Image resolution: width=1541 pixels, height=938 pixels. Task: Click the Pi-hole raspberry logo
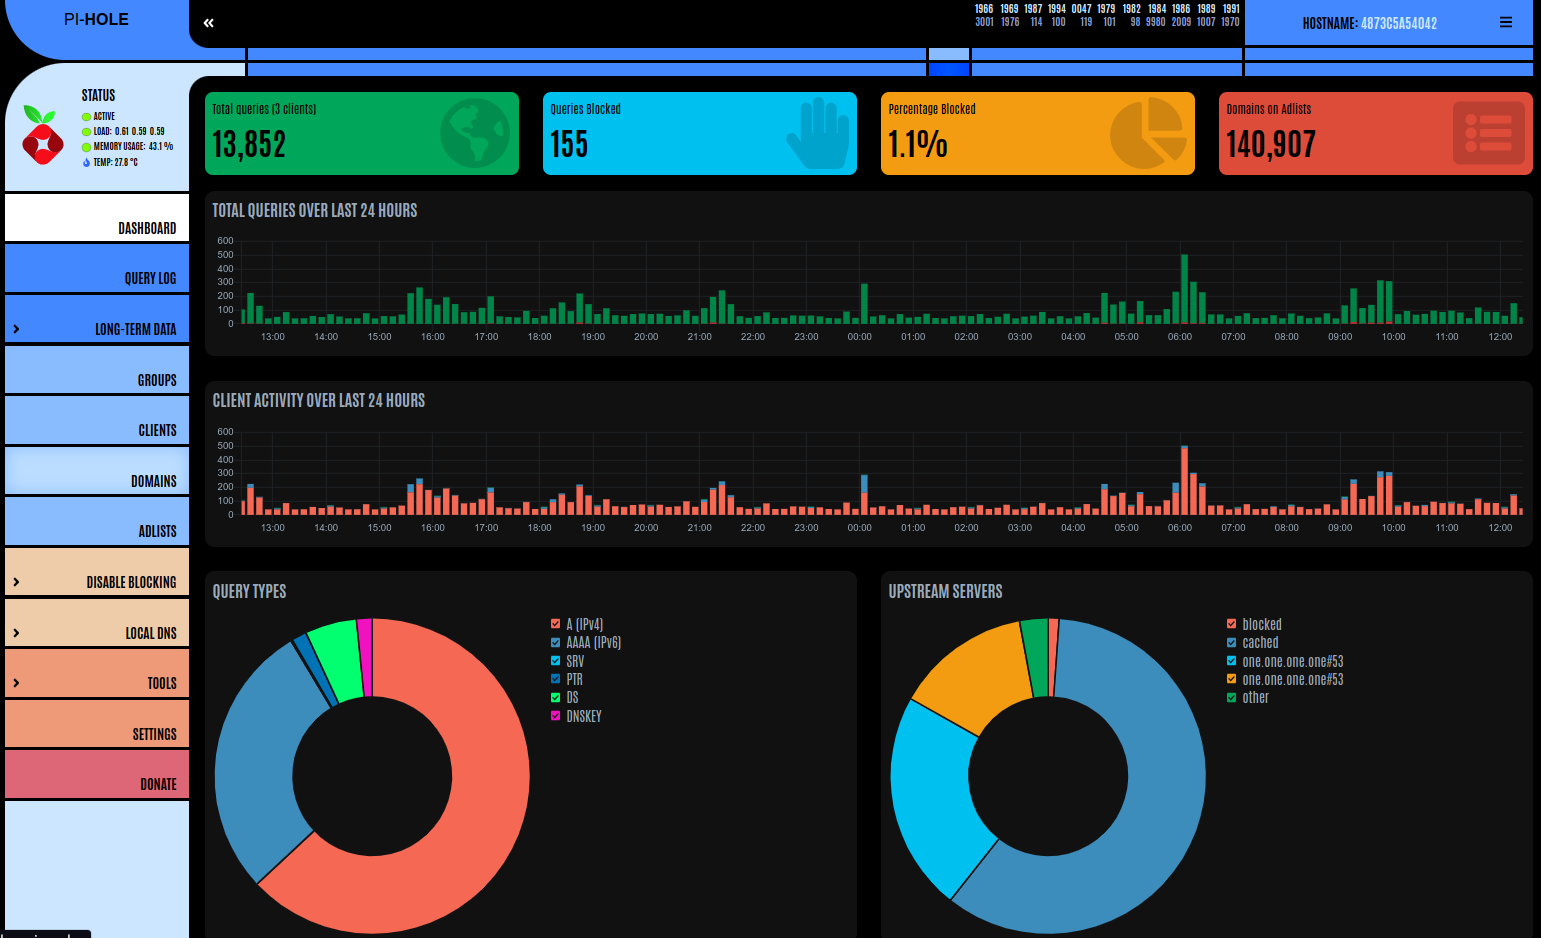click(x=42, y=135)
